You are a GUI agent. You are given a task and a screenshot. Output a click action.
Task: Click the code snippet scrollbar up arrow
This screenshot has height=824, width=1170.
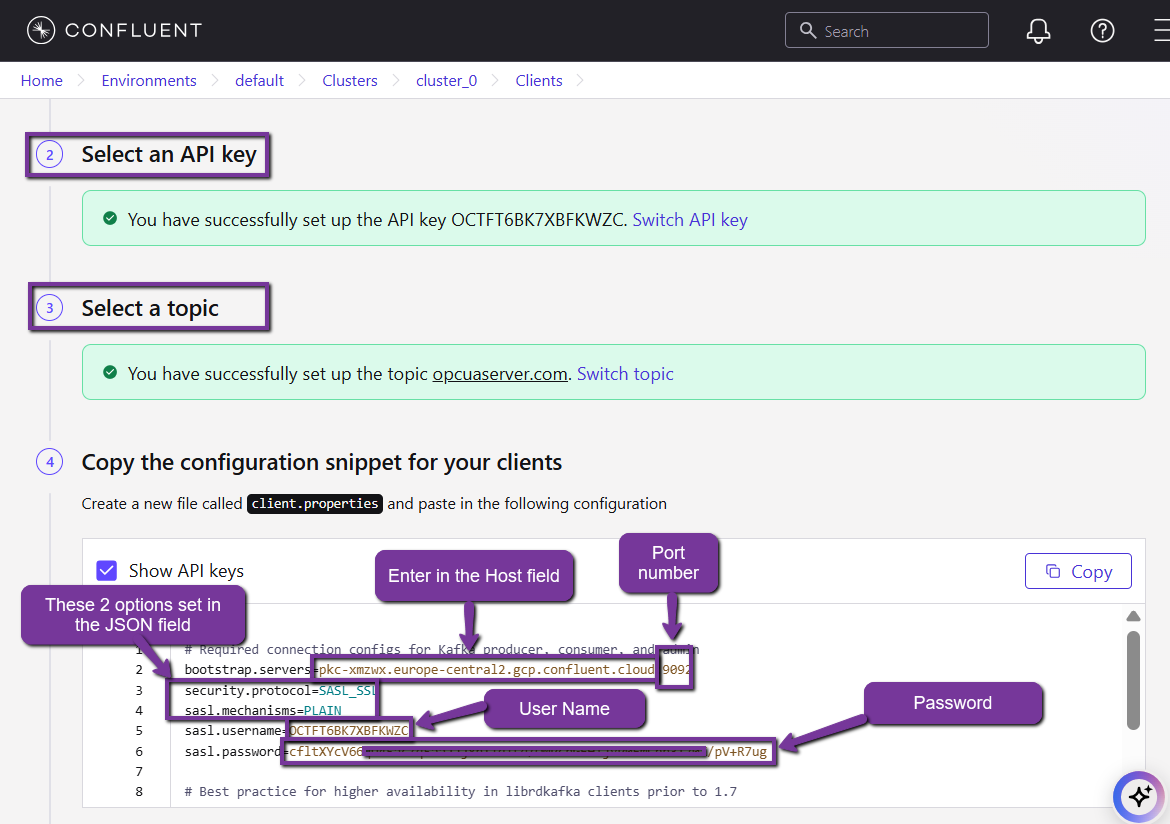click(1133, 616)
